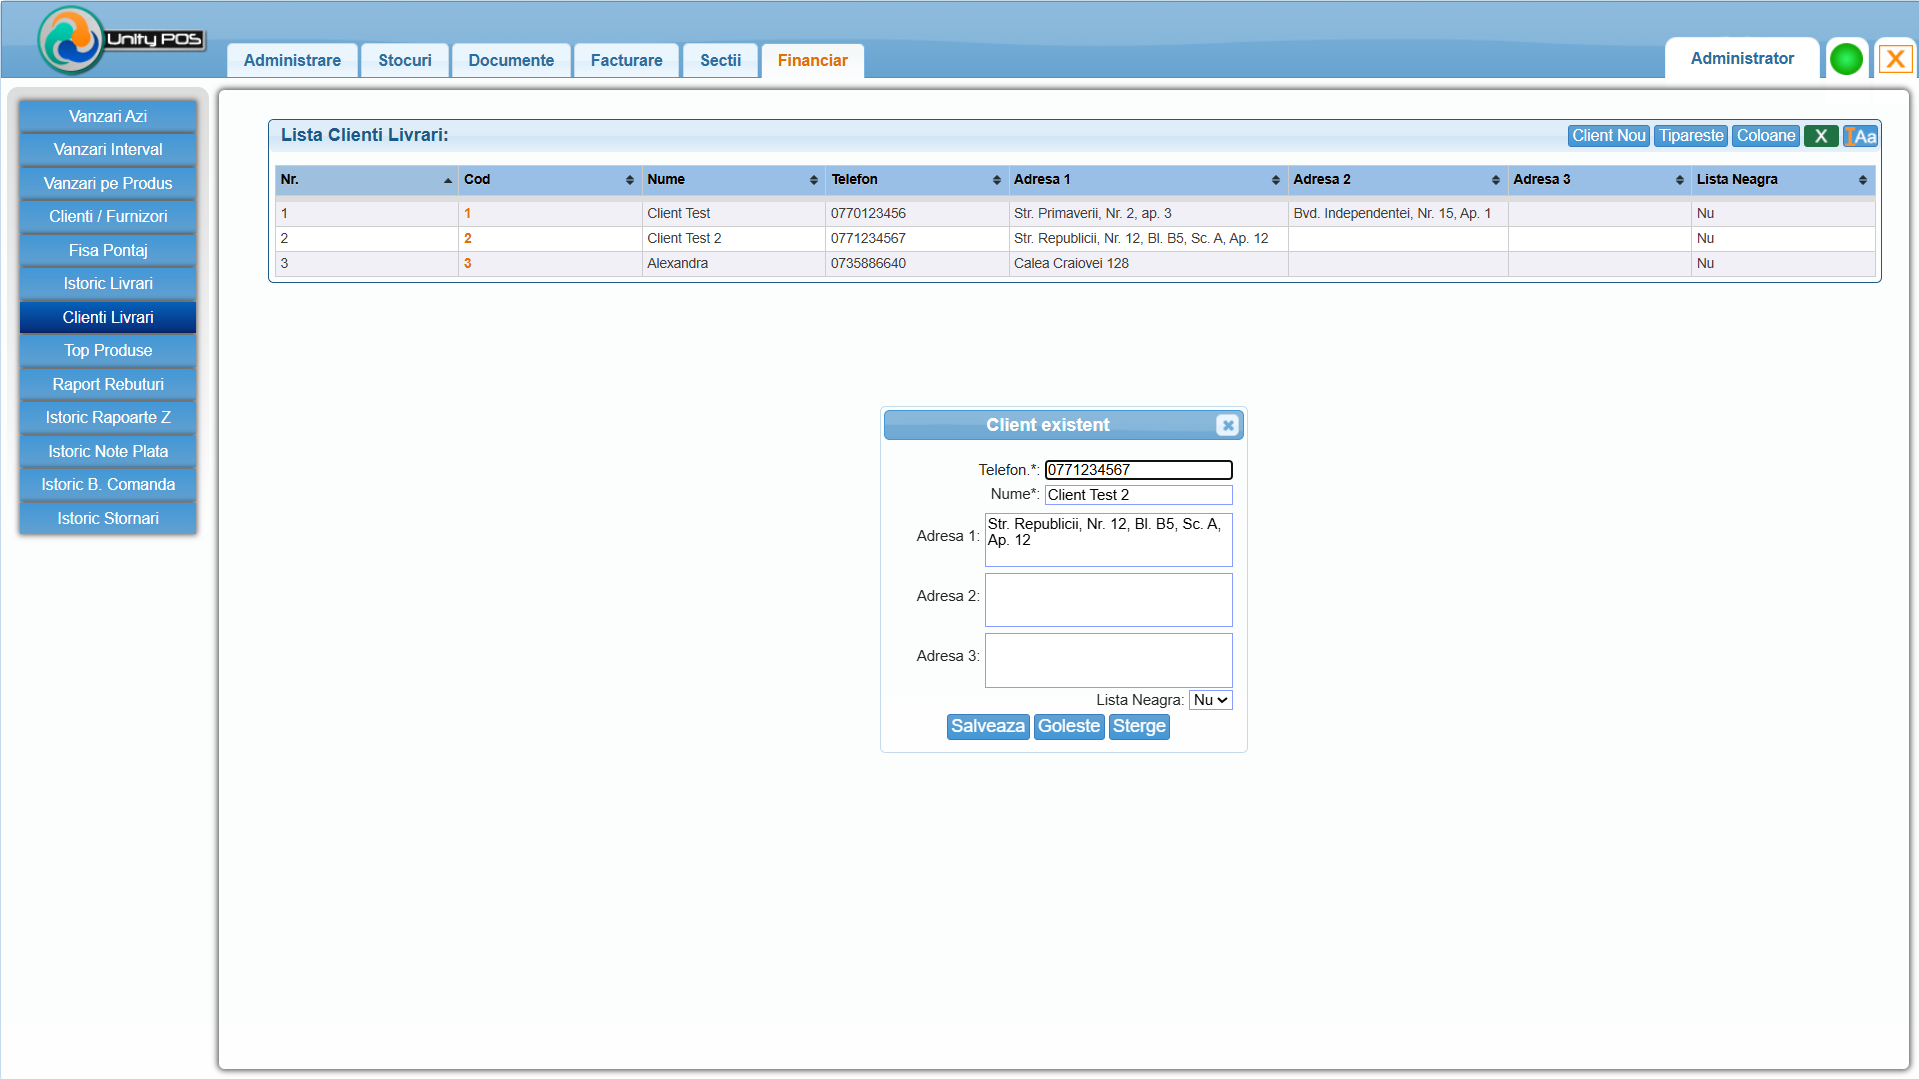Switch to the Facturare tab
The width and height of the screenshot is (1919, 1079).
[x=626, y=60]
